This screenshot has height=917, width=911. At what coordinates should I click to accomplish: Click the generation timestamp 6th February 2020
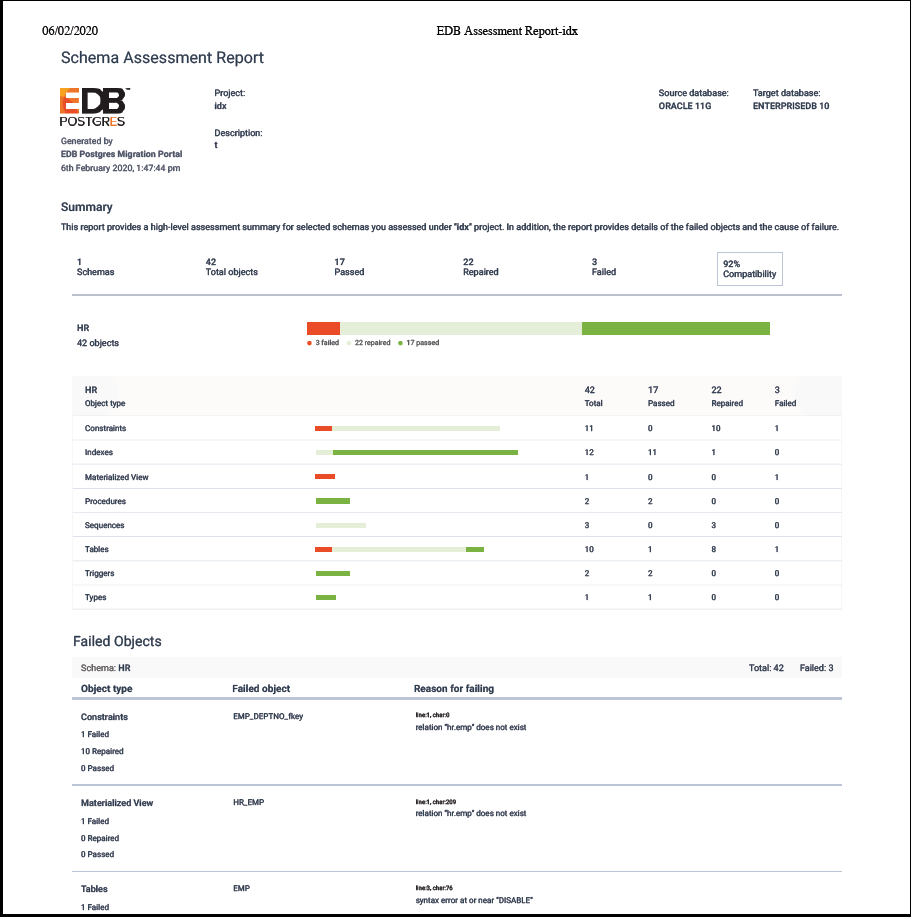pos(120,168)
